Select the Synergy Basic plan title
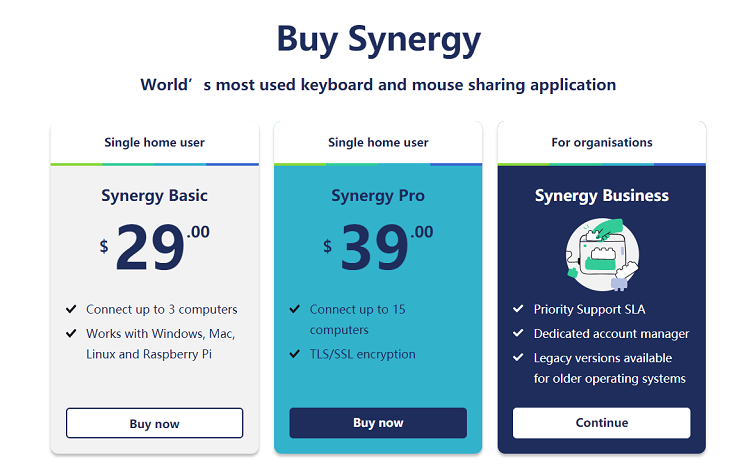This screenshot has height=471, width=750. pos(154,196)
